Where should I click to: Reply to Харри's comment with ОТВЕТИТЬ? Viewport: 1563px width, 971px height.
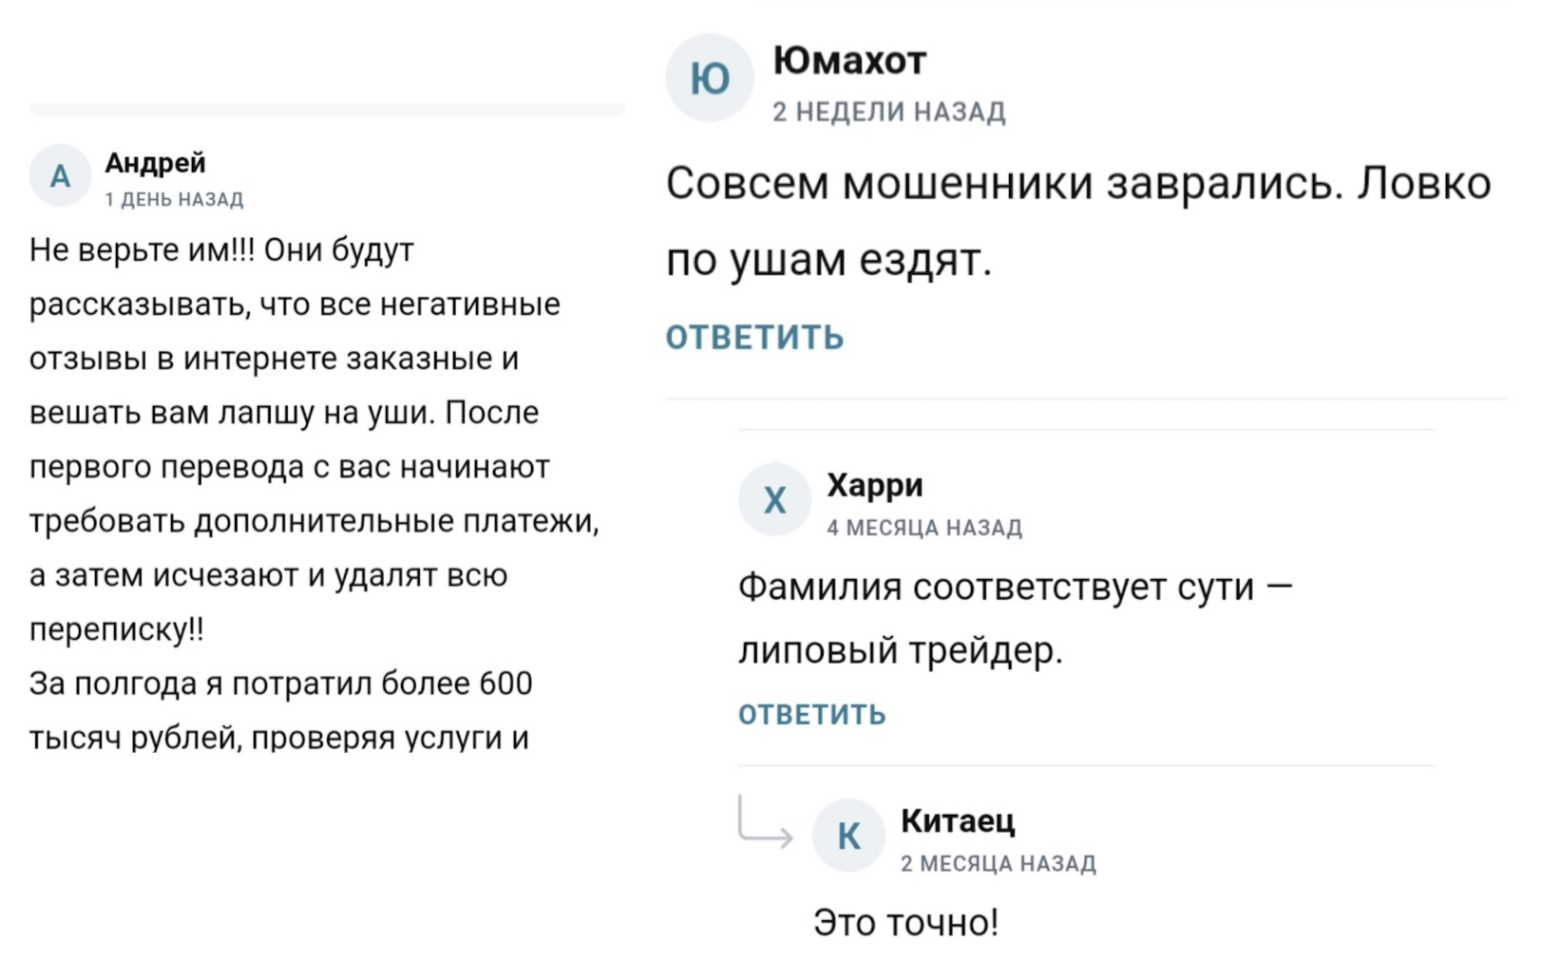tap(811, 714)
